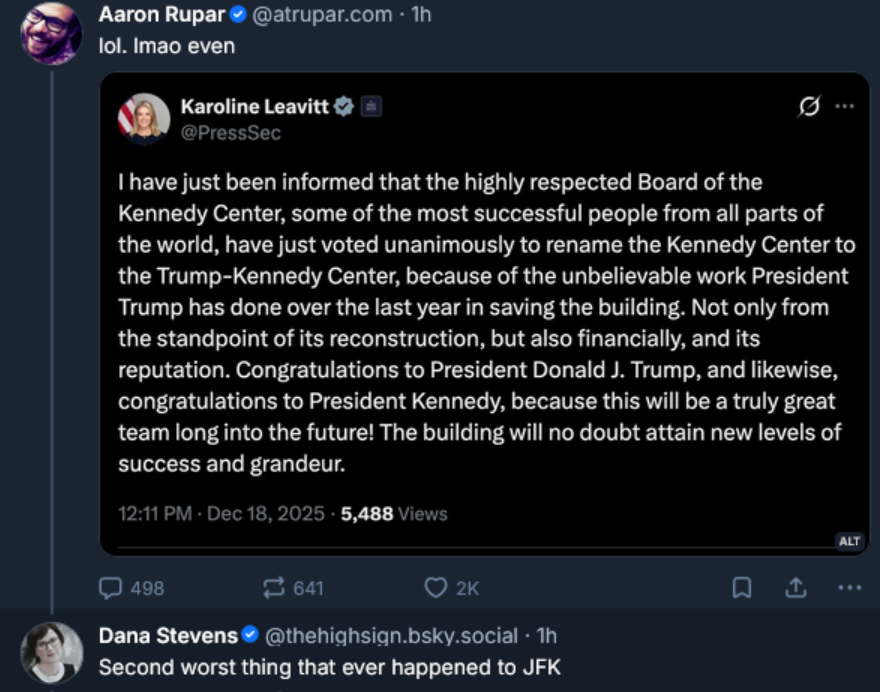Click the government badge icon beside Karoline Leavitt
This screenshot has height=692, width=880.
pos(370,106)
